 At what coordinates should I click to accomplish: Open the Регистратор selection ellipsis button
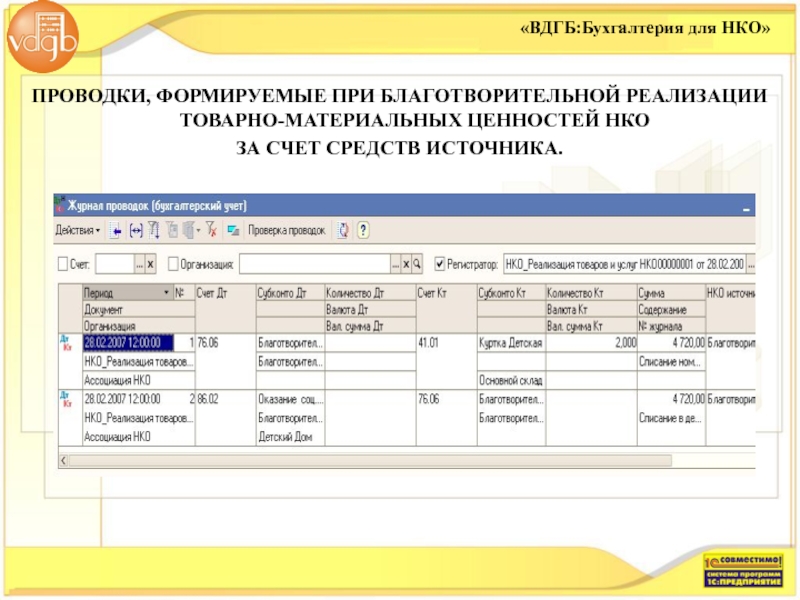click(751, 264)
